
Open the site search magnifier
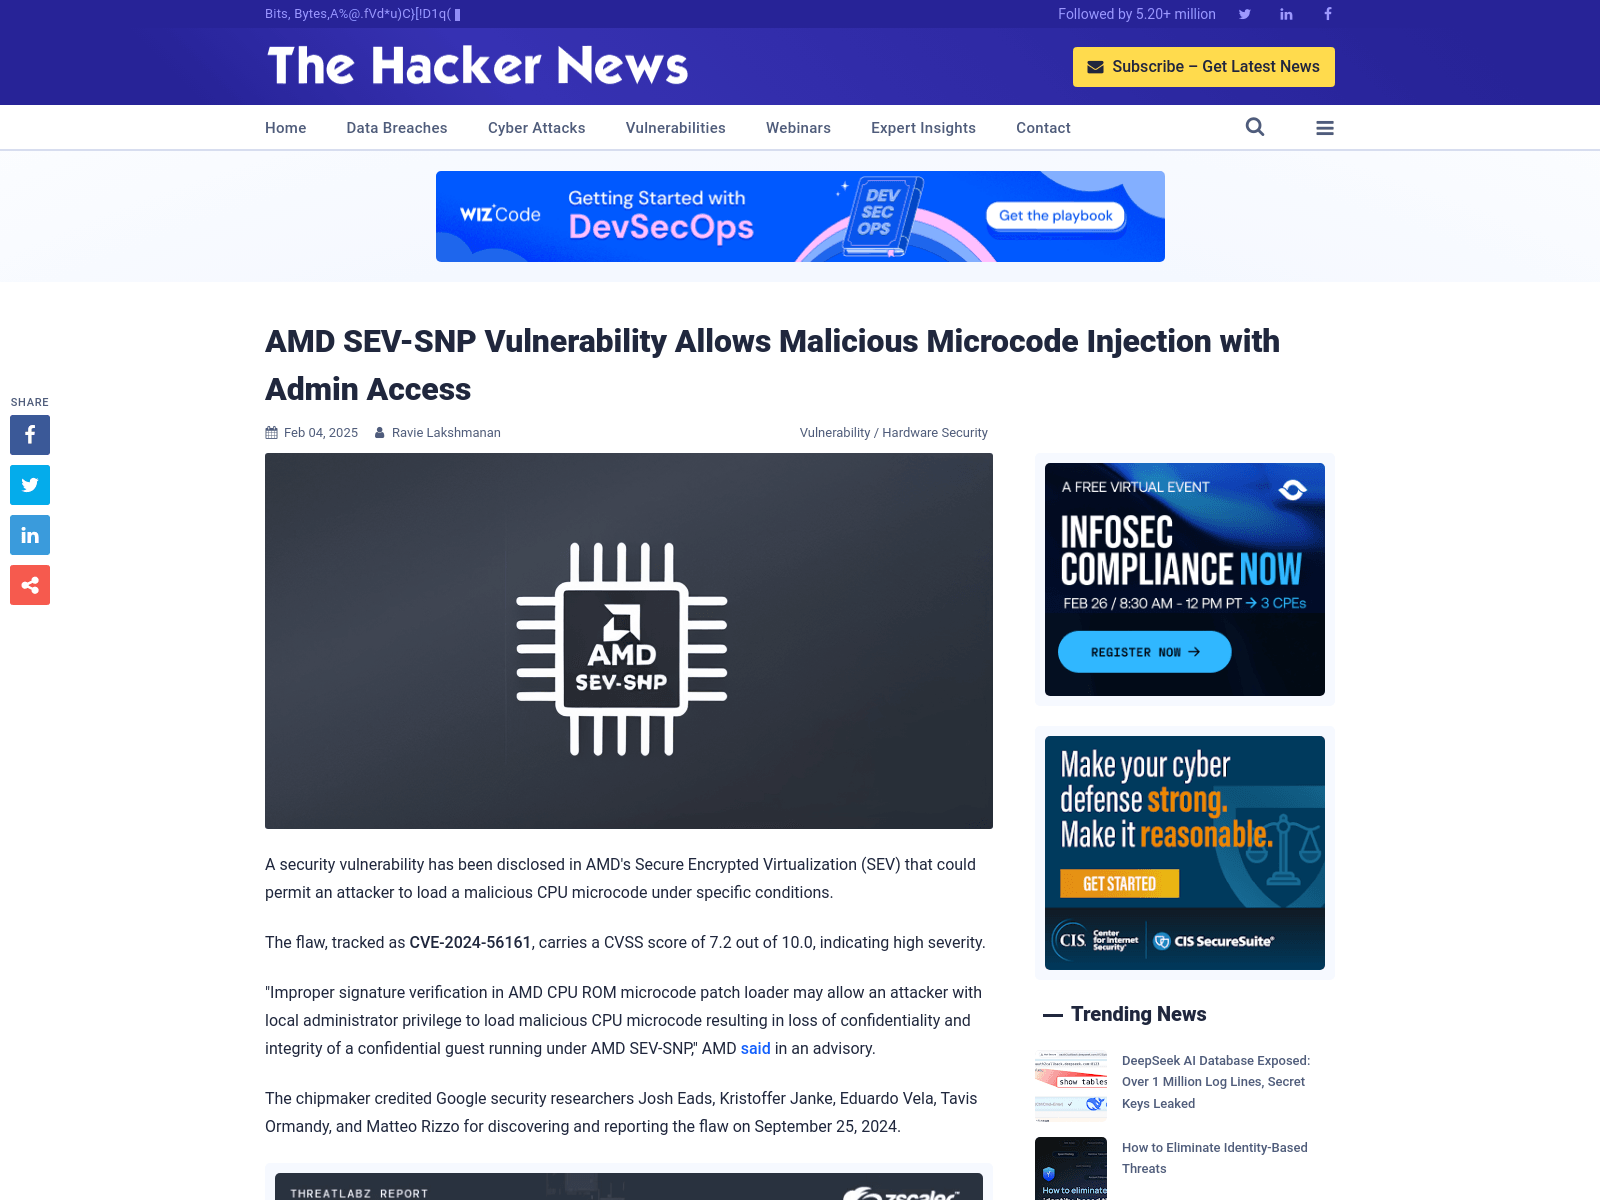click(x=1255, y=127)
